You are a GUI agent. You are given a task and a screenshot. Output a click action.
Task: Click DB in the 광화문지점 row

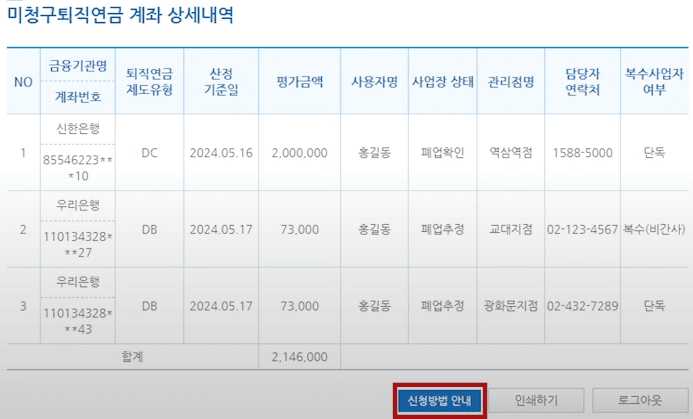click(x=149, y=306)
